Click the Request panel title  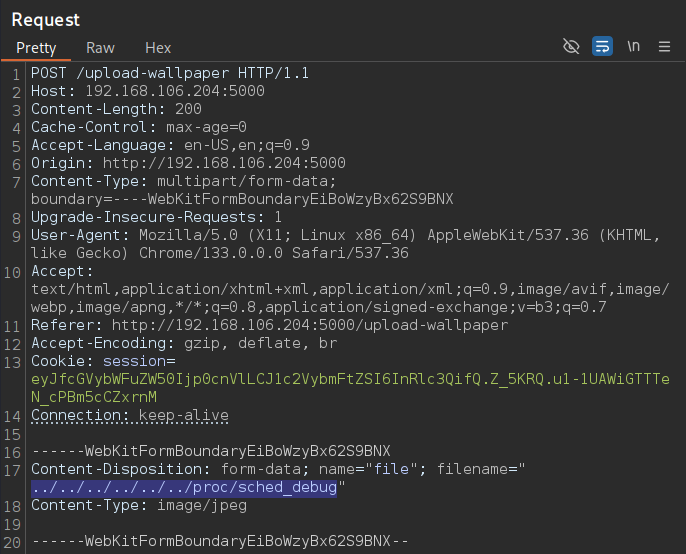[x=46, y=20]
